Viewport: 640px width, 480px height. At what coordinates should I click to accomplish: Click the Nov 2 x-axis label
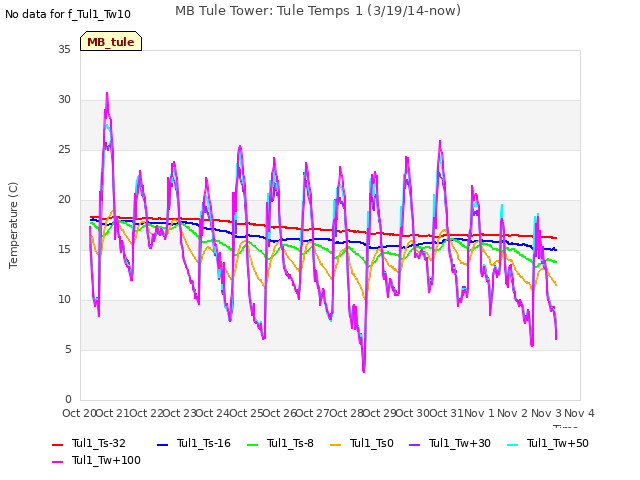pyautogui.click(x=513, y=413)
